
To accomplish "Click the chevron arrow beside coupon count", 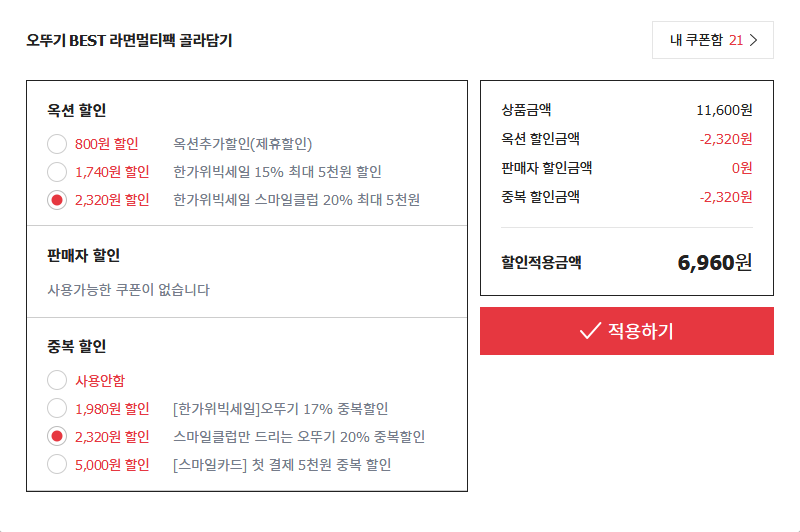I will point(754,40).
